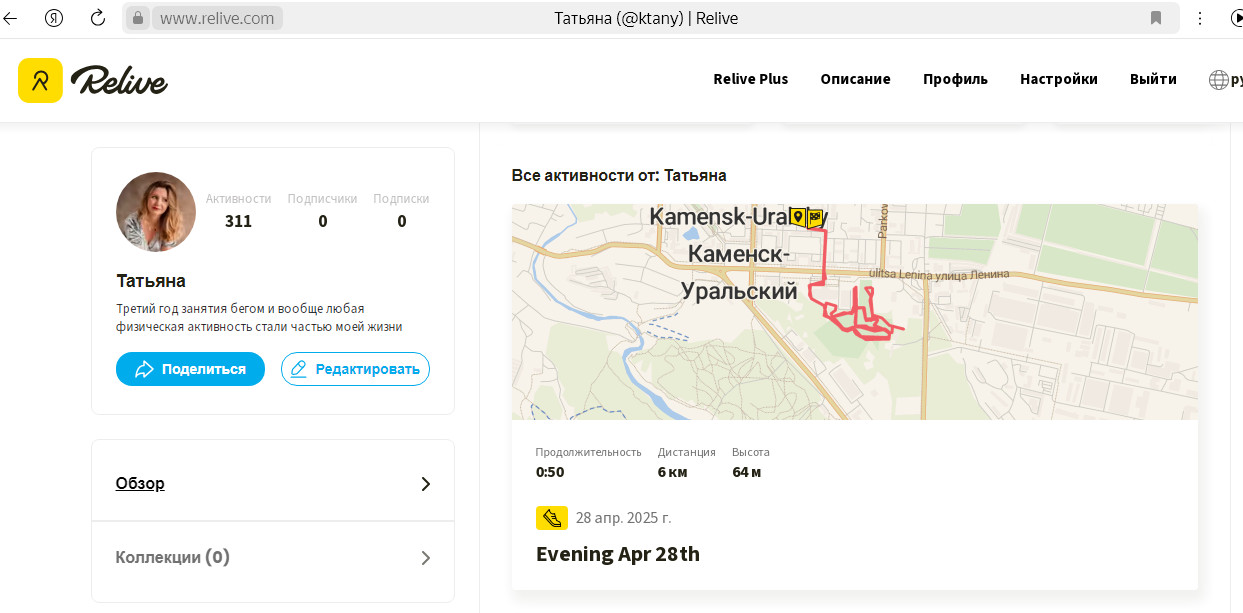
Task: Open the Evening Apr 28th activity title
Action: 618,554
